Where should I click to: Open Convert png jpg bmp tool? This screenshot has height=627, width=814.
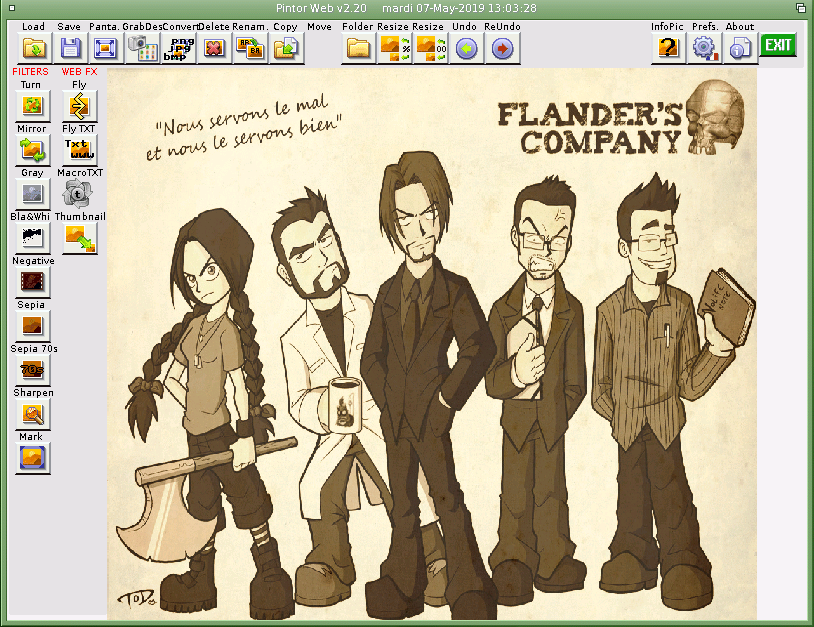[x=178, y=49]
